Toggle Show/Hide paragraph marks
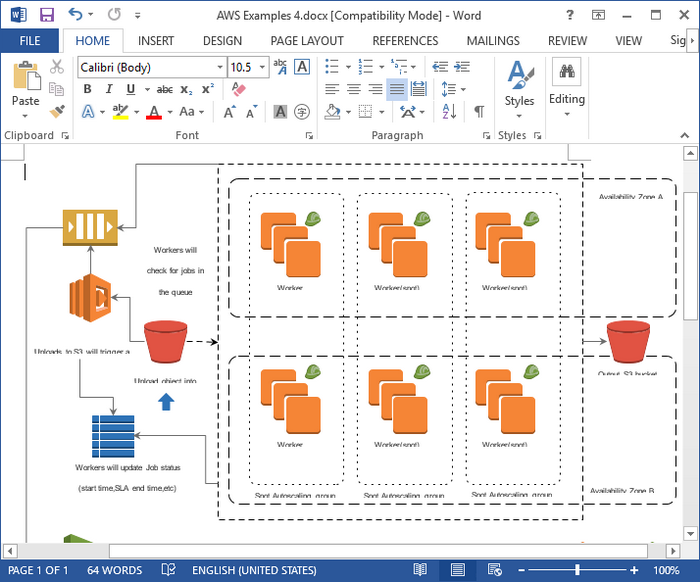This screenshot has height=582, width=700. (x=479, y=112)
